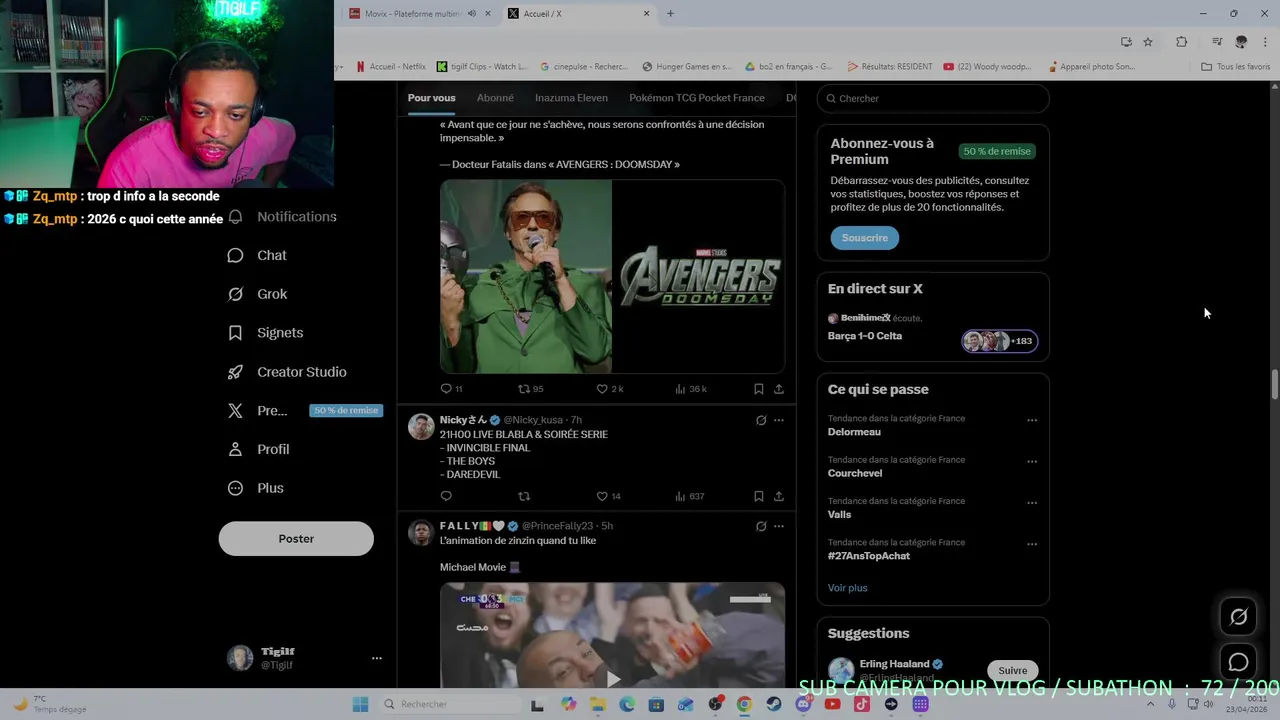Screen dimensions: 1280x720
Task: Click Voir plus under trends
Action: [x=847, y=588]
